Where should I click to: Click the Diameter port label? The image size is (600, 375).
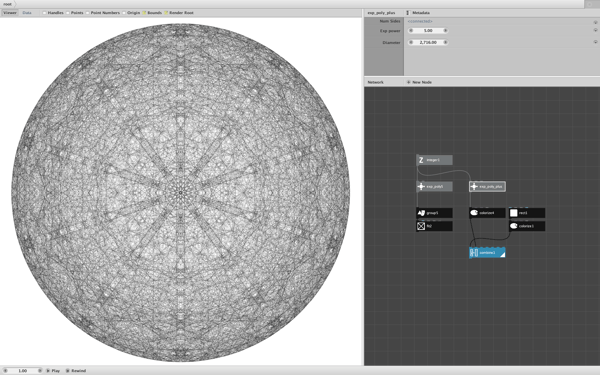(391, 42)
